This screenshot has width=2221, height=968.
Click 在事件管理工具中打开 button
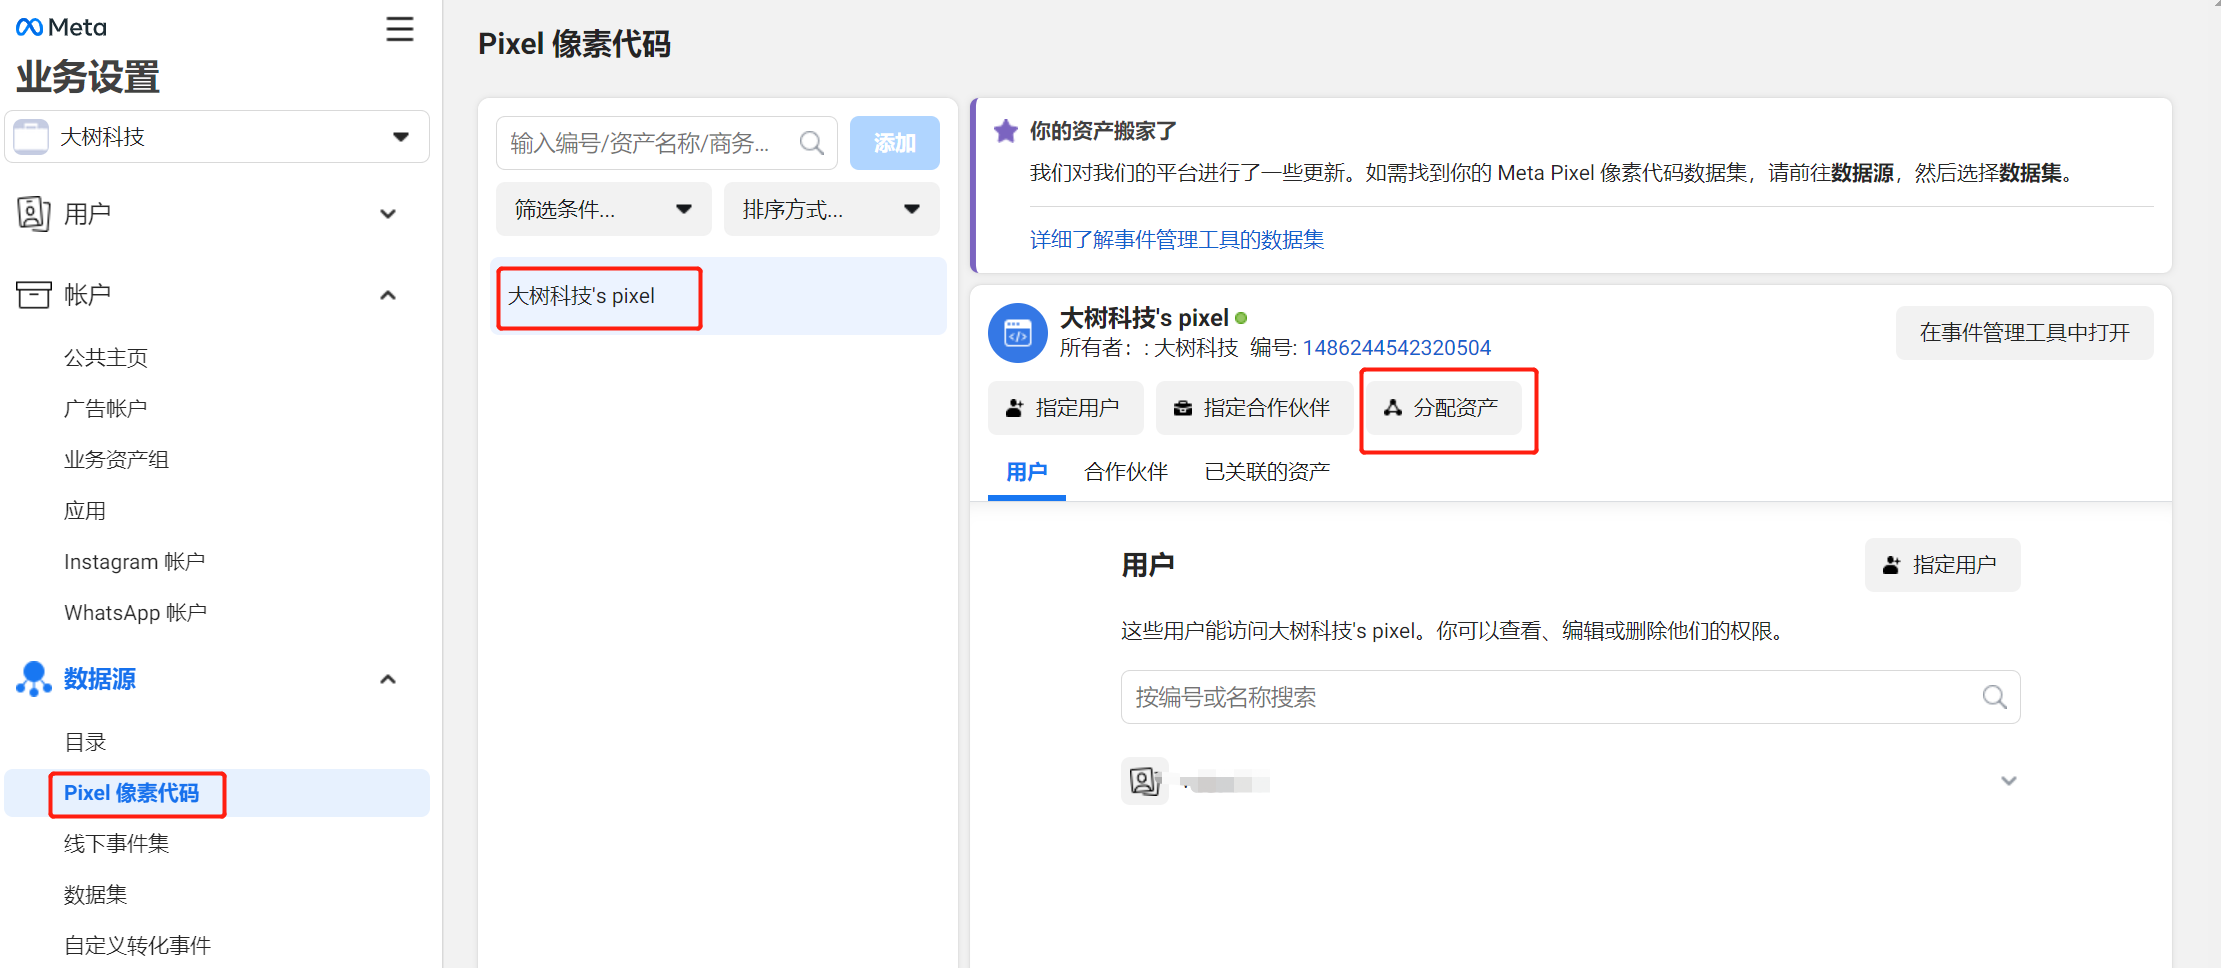(2025, 333)
